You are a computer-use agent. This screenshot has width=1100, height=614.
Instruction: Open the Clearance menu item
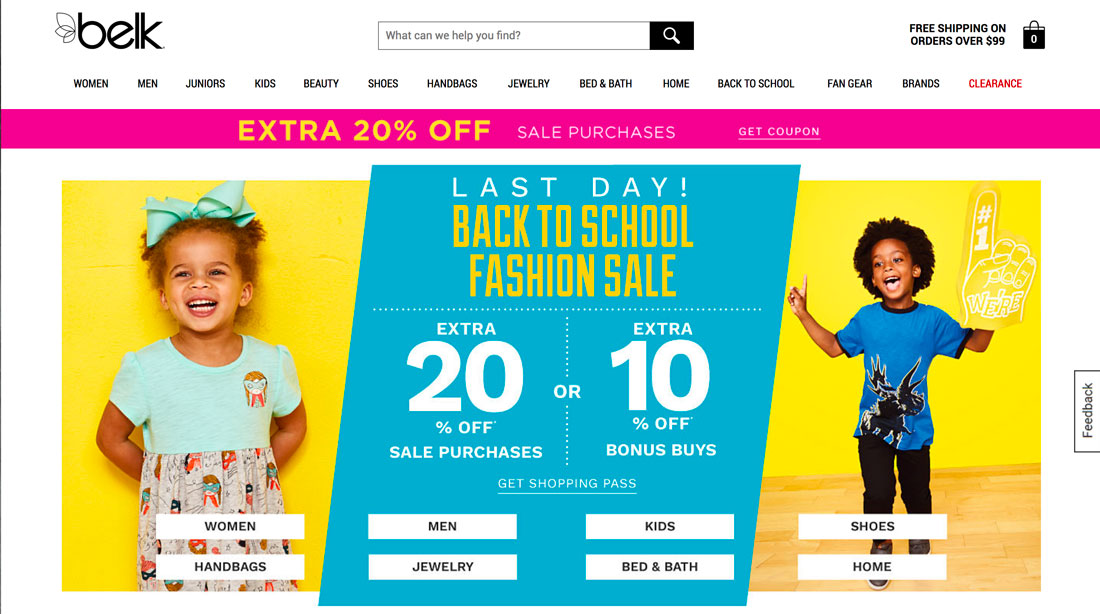(x=995, y=84)
